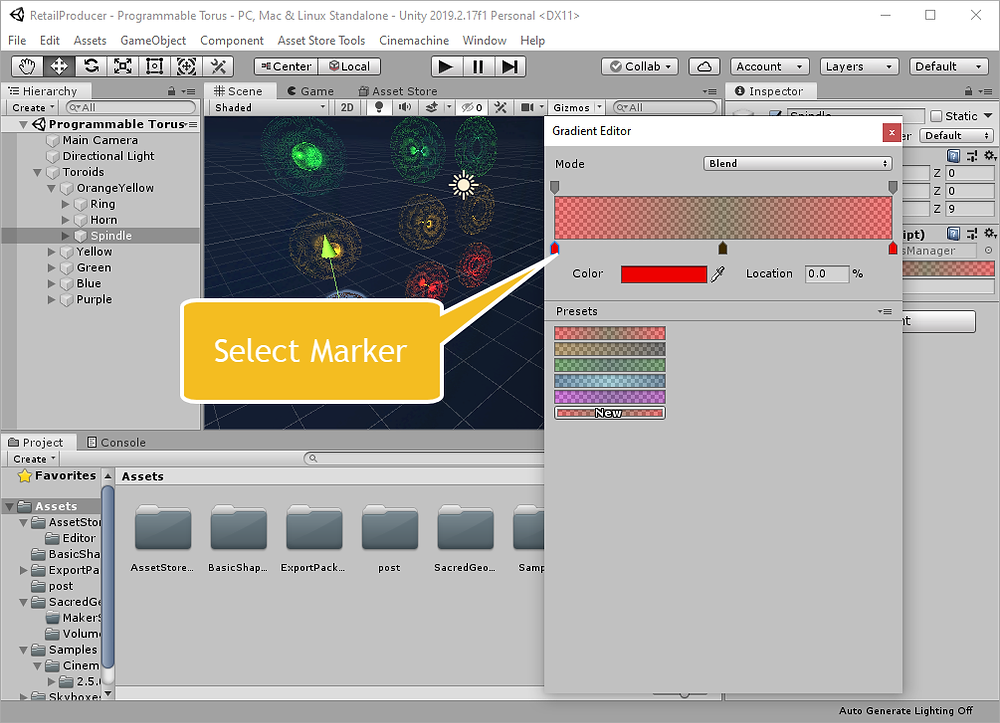Open scene camera settings icon
Screen dimensions: 1000x723
[527, 107]
